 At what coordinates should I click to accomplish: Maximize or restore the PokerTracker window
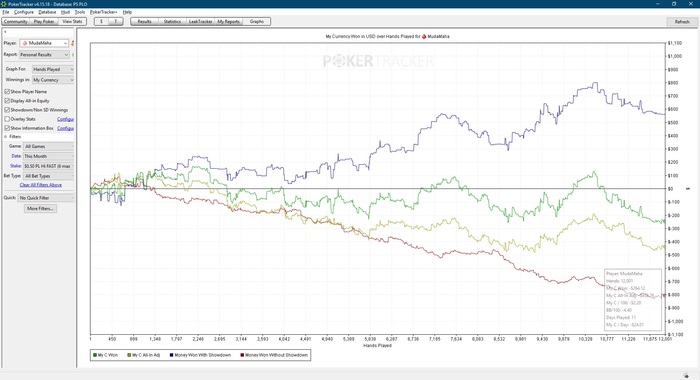coord(674,4)
